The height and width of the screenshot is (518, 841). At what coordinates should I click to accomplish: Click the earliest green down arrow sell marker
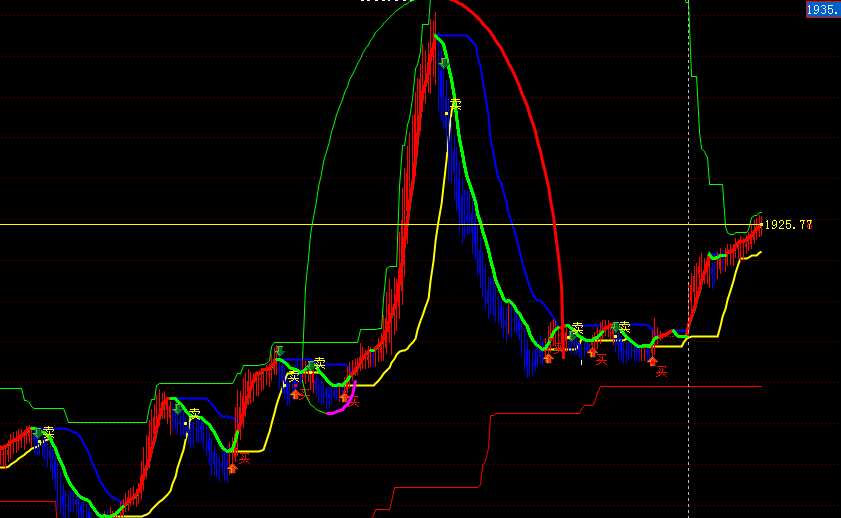point(38,433)
